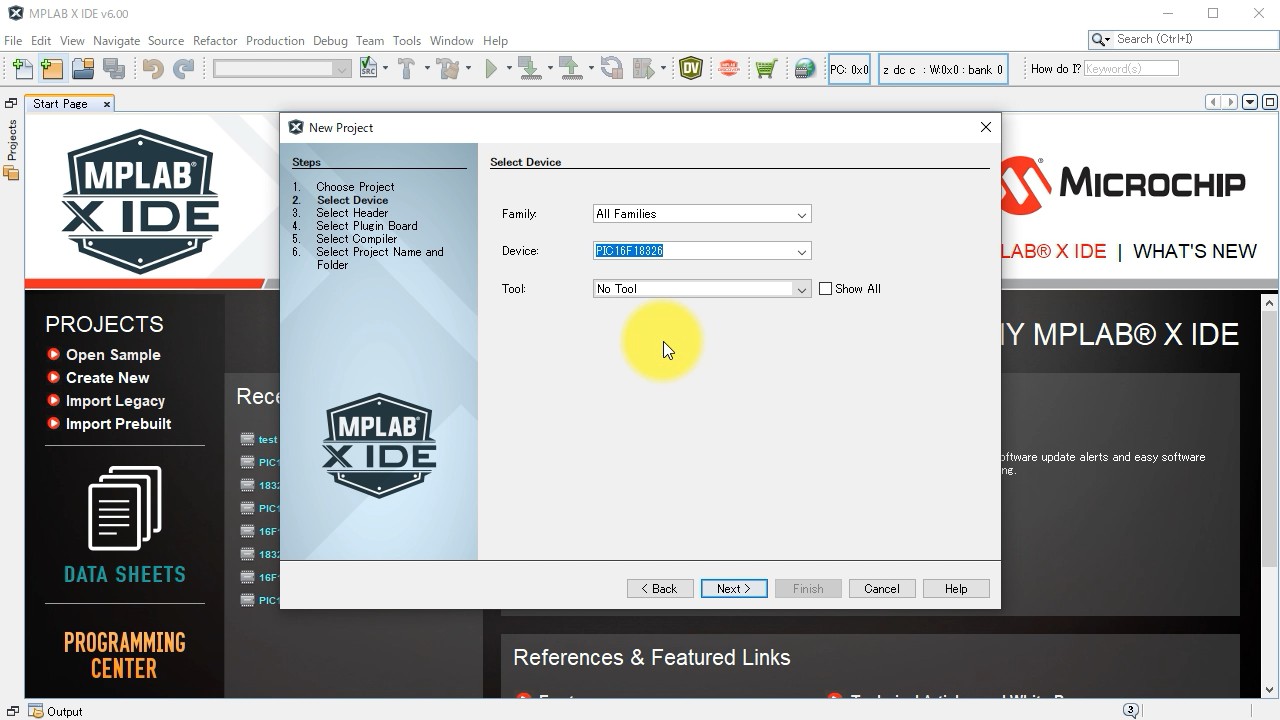
Task: Click the Open Sample link
Action: (x=113, y=355)
